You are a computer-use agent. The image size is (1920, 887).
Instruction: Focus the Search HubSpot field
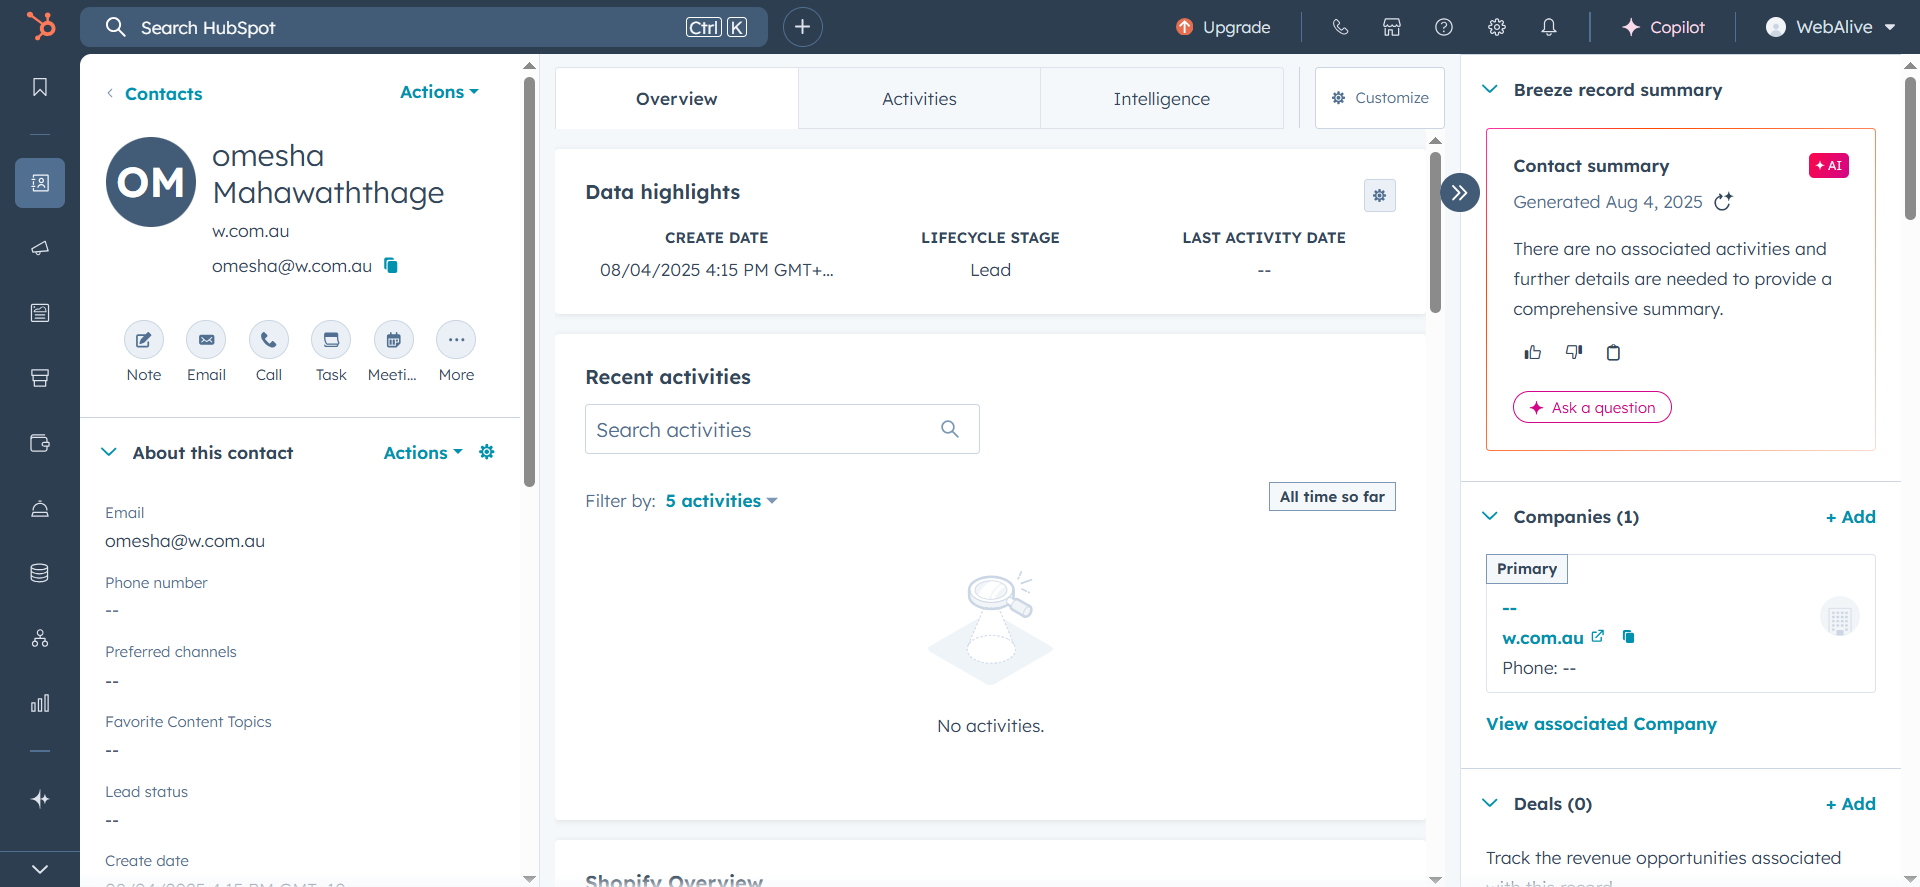click(x=424, y=27)
